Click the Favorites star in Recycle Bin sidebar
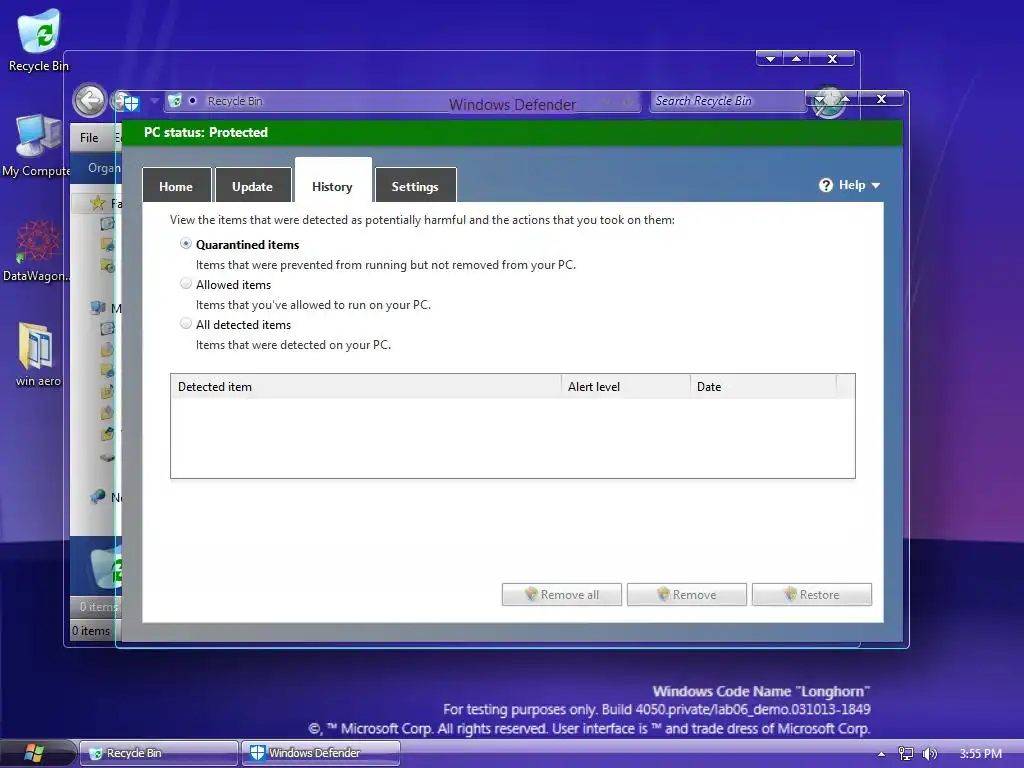Image resolution: width=1024 pixels, height=768 pixels. [x=98, y=203]
